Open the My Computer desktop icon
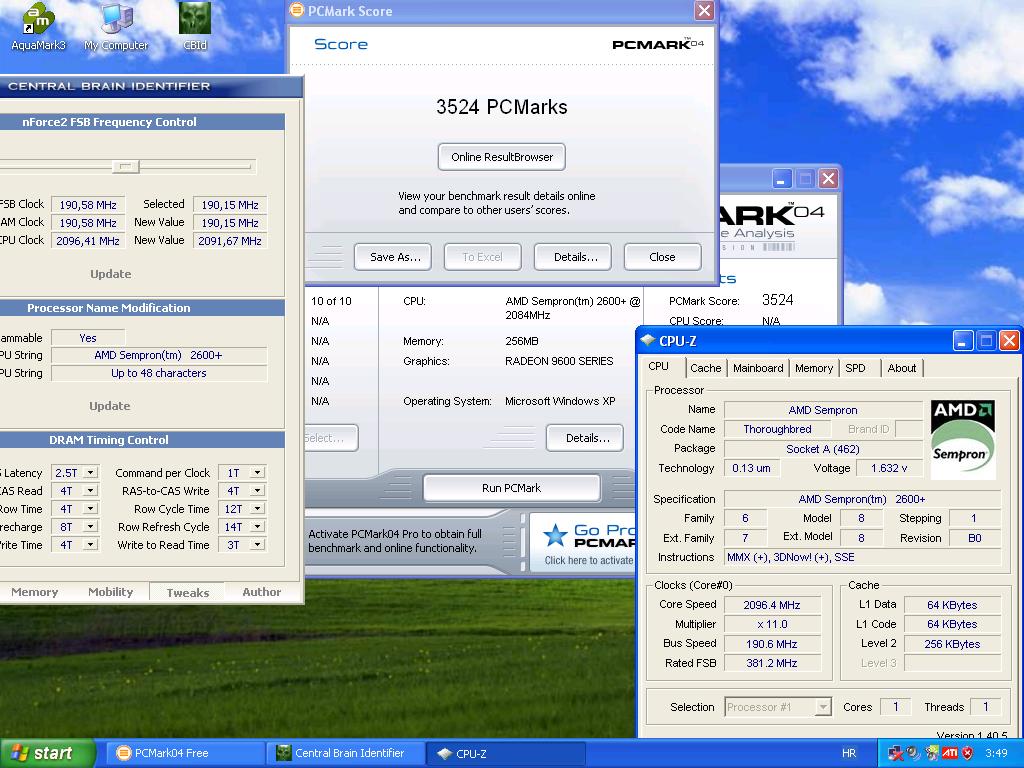The width and height of the screenshot is (1024, 768). [x=116, y=26]
